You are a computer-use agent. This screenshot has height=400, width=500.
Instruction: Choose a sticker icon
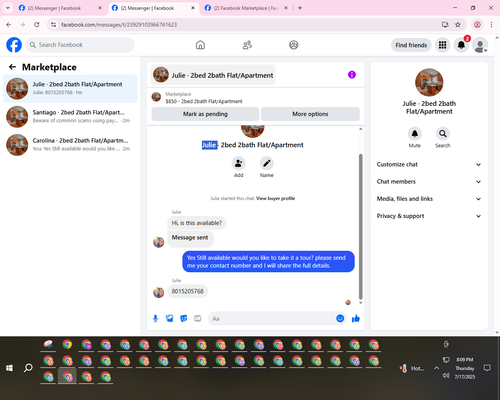[184, 319]
